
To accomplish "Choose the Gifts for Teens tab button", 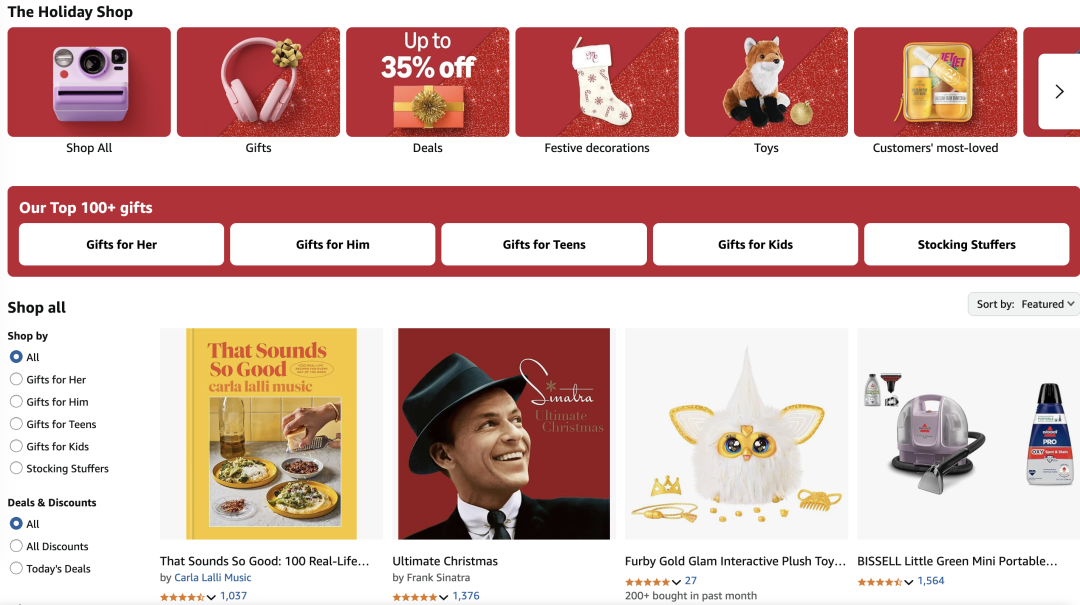I will point(544,245).
